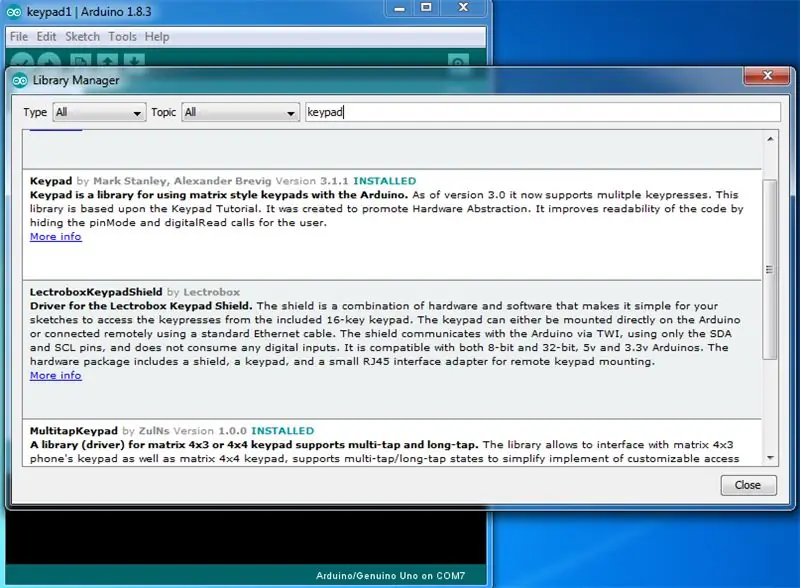Image resolution: width=800 pixels, height=588 pixels.
Task: Click the library list scrollbar thumb
Action: click(x=769, y=270)
